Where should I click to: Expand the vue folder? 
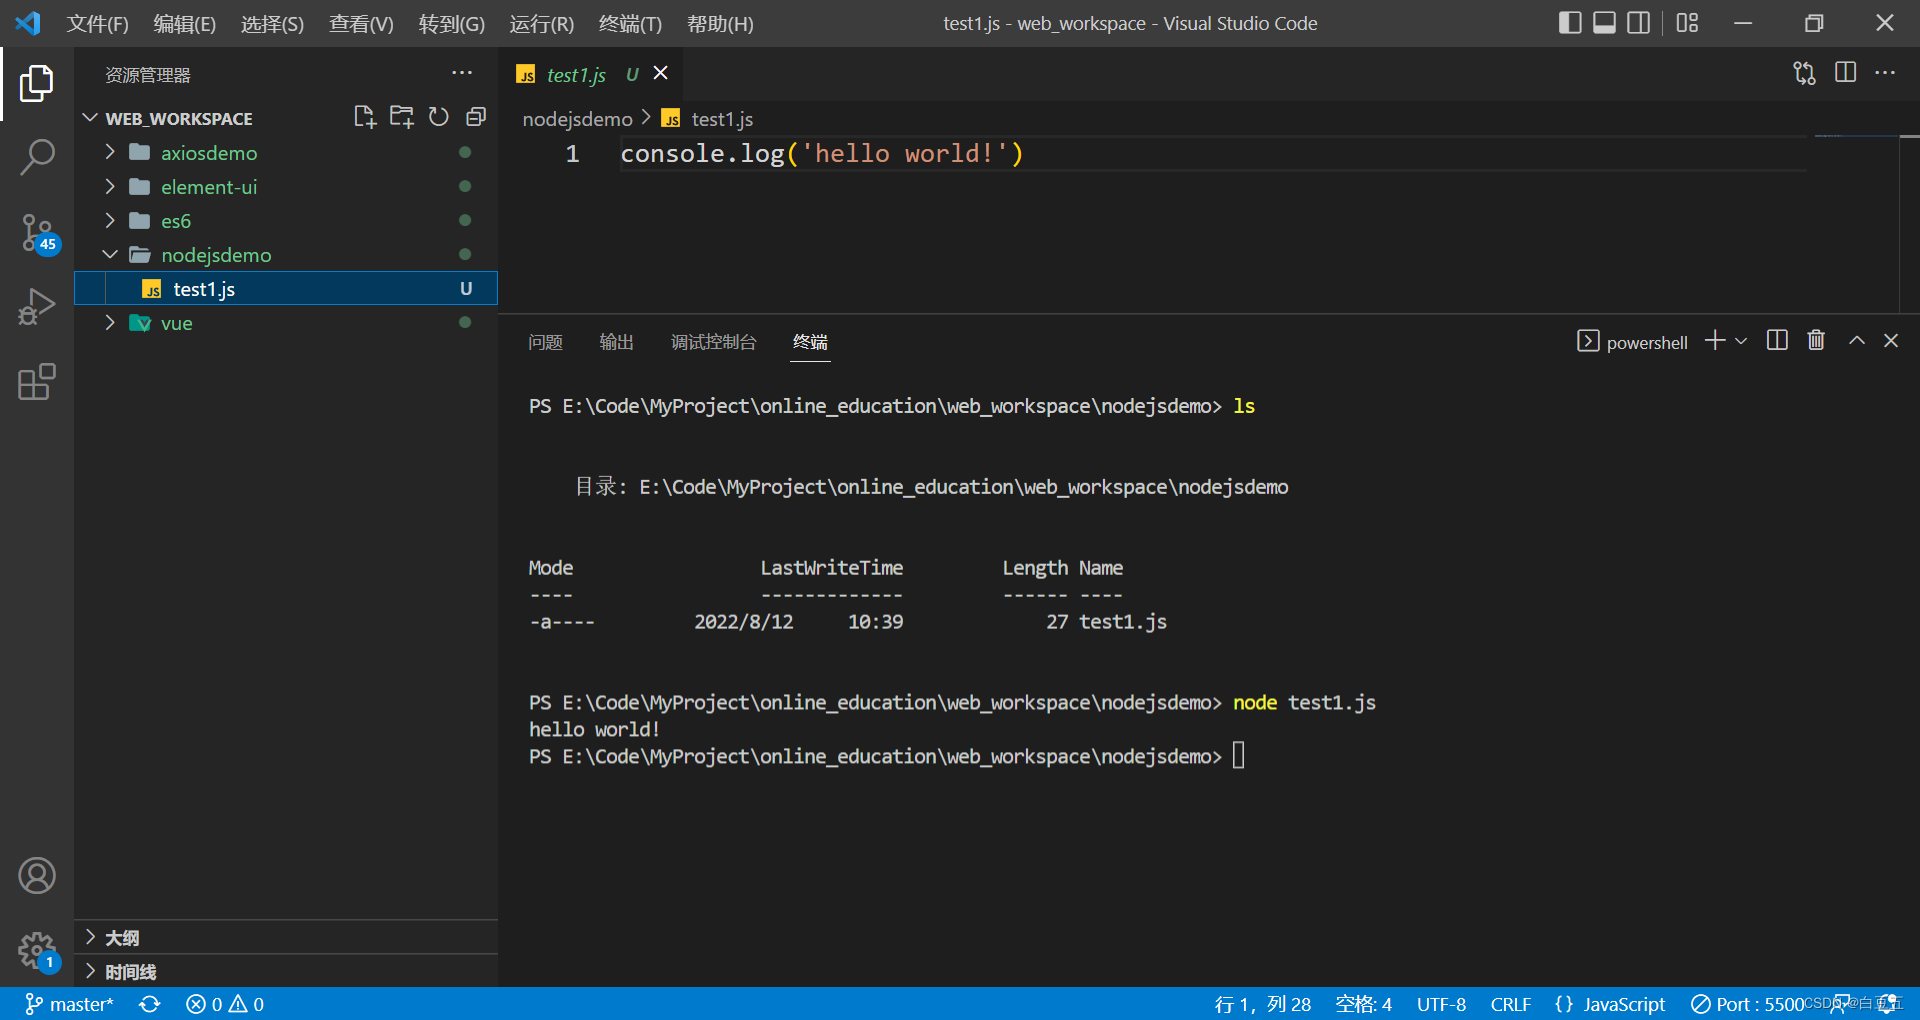tap(110, 322)
